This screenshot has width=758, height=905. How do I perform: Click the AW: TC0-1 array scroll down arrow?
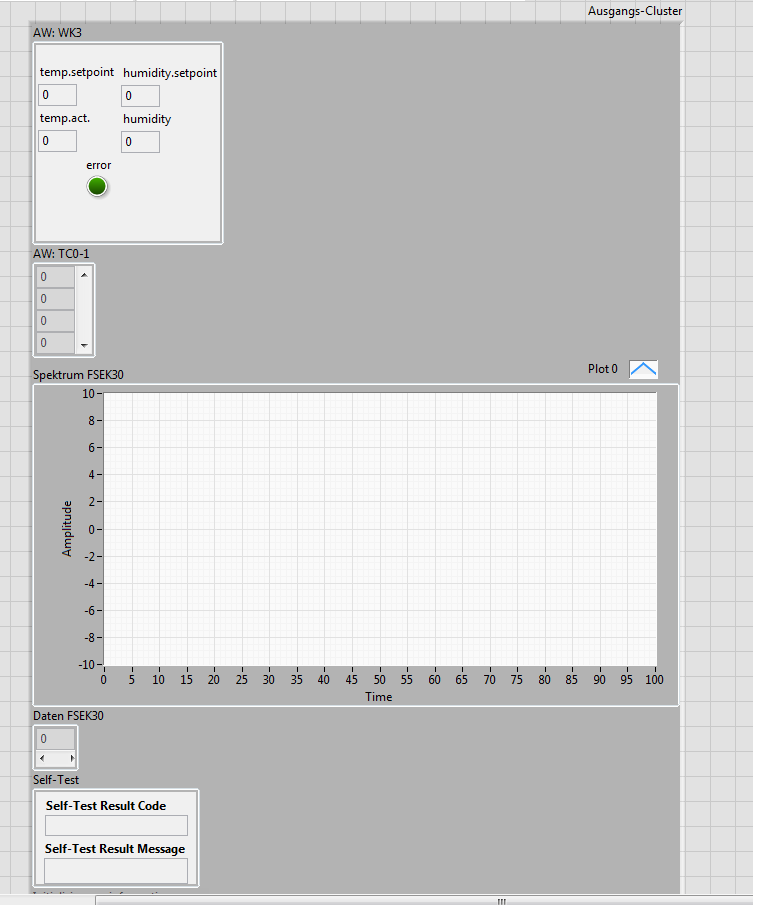click(84, 345)
